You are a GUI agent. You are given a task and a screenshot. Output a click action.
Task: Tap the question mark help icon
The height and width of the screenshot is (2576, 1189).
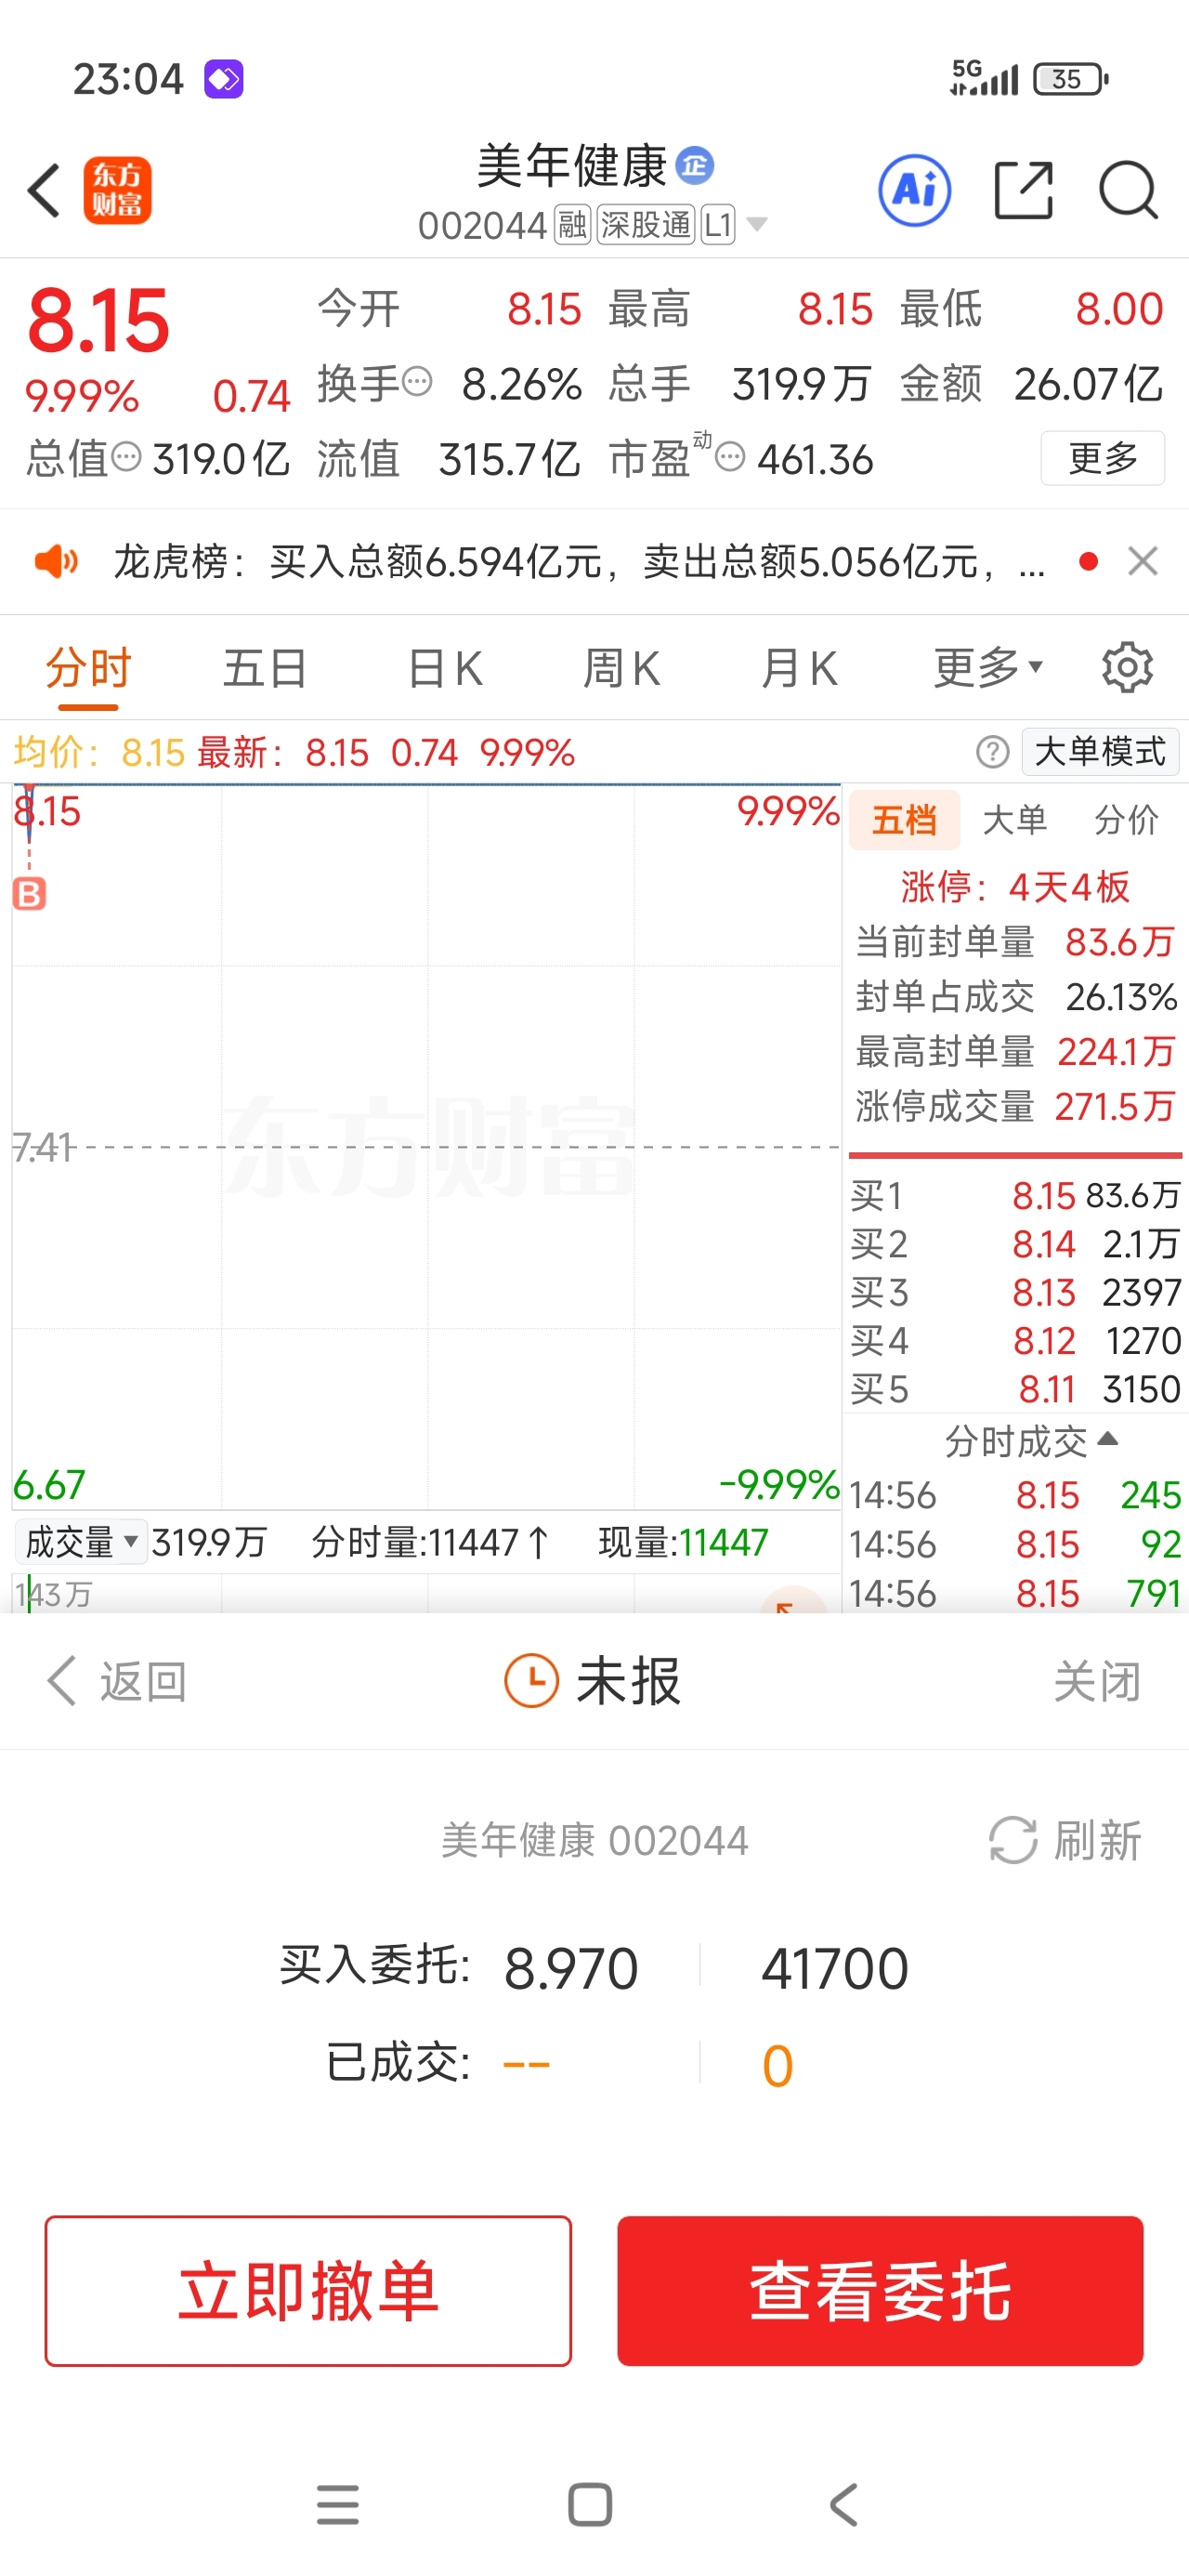pyautogui.click(x=992, y=751)
